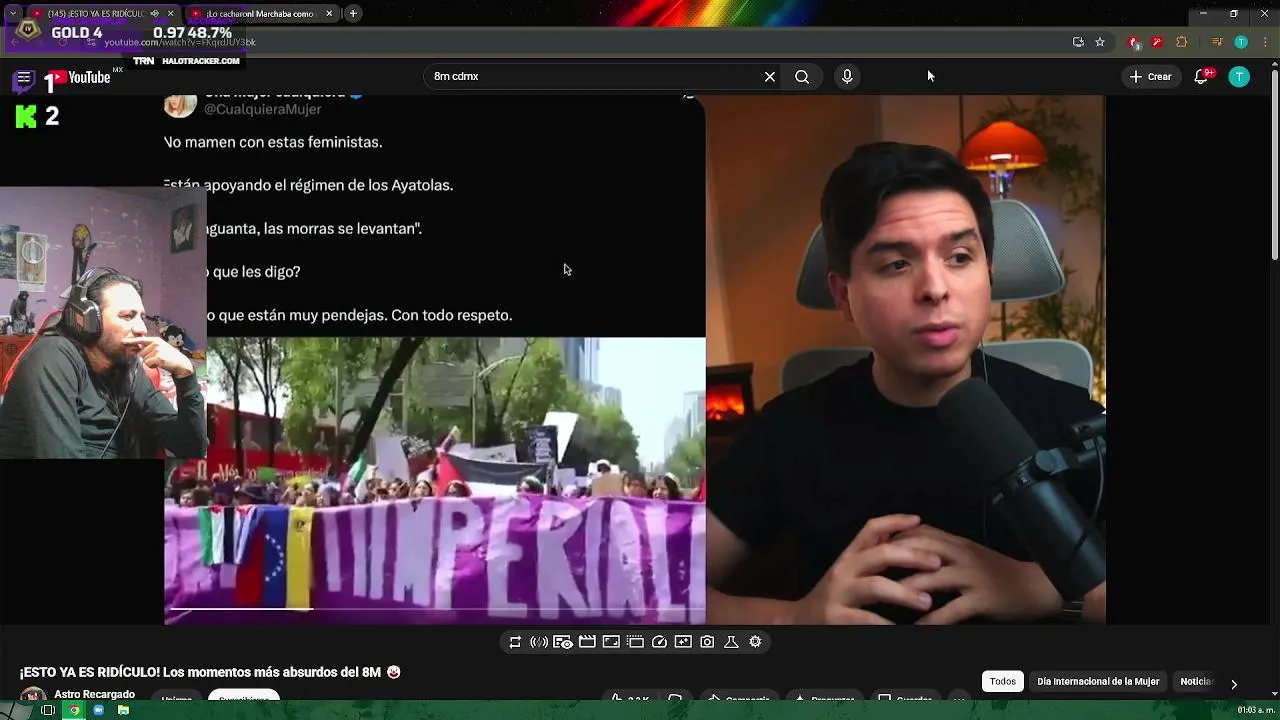Viewport: 1280px width, 720px height.
Task: Open a new browser tab
Action: coord(353,13)
